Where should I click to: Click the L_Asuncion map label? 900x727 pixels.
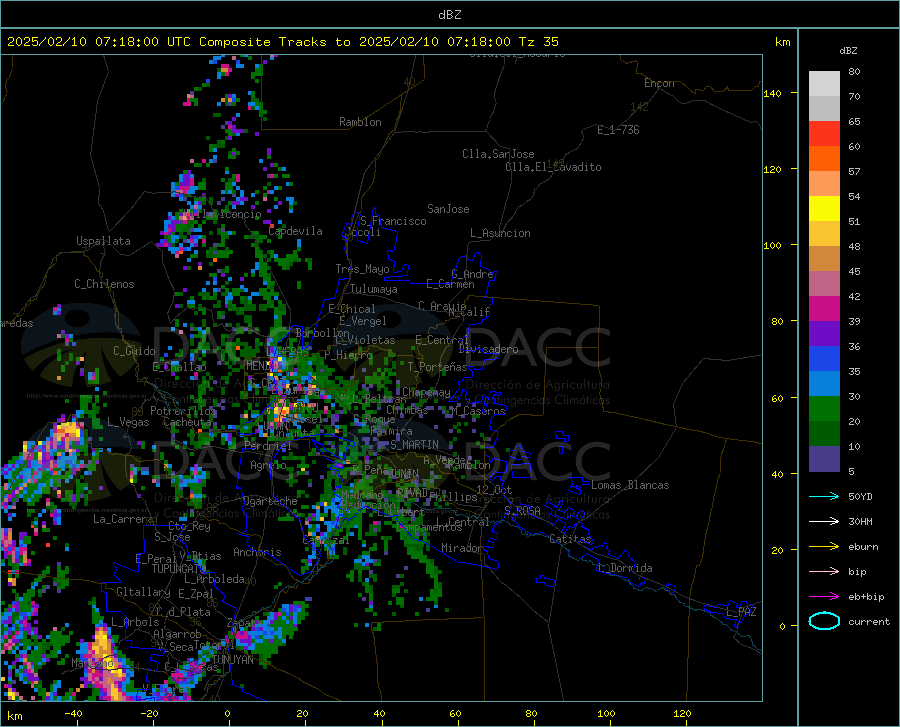(x=500, y=233)
